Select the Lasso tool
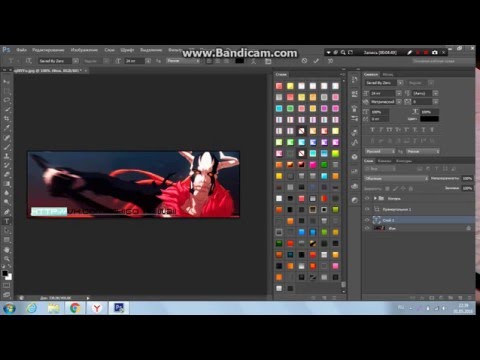480x360 pixels. click(x=7, y=100)
